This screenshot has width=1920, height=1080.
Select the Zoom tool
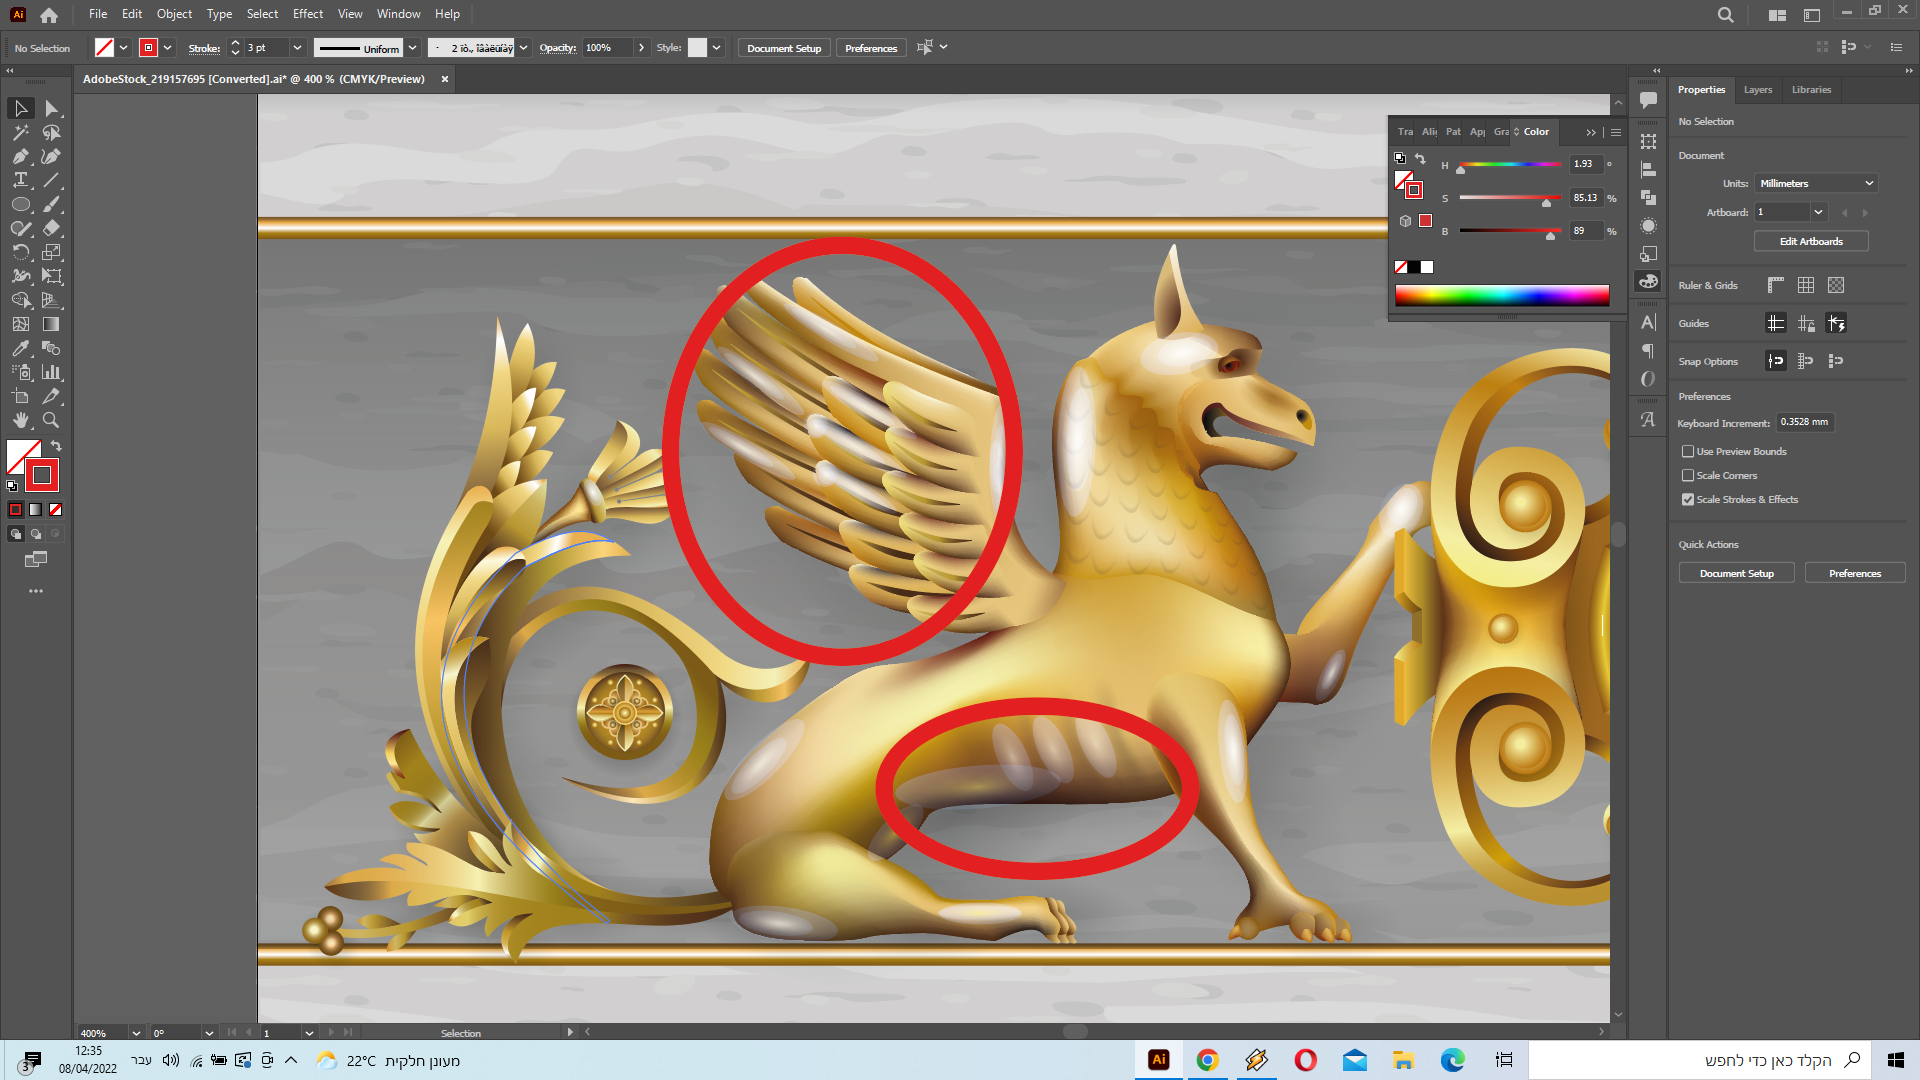tap(51, 420)
